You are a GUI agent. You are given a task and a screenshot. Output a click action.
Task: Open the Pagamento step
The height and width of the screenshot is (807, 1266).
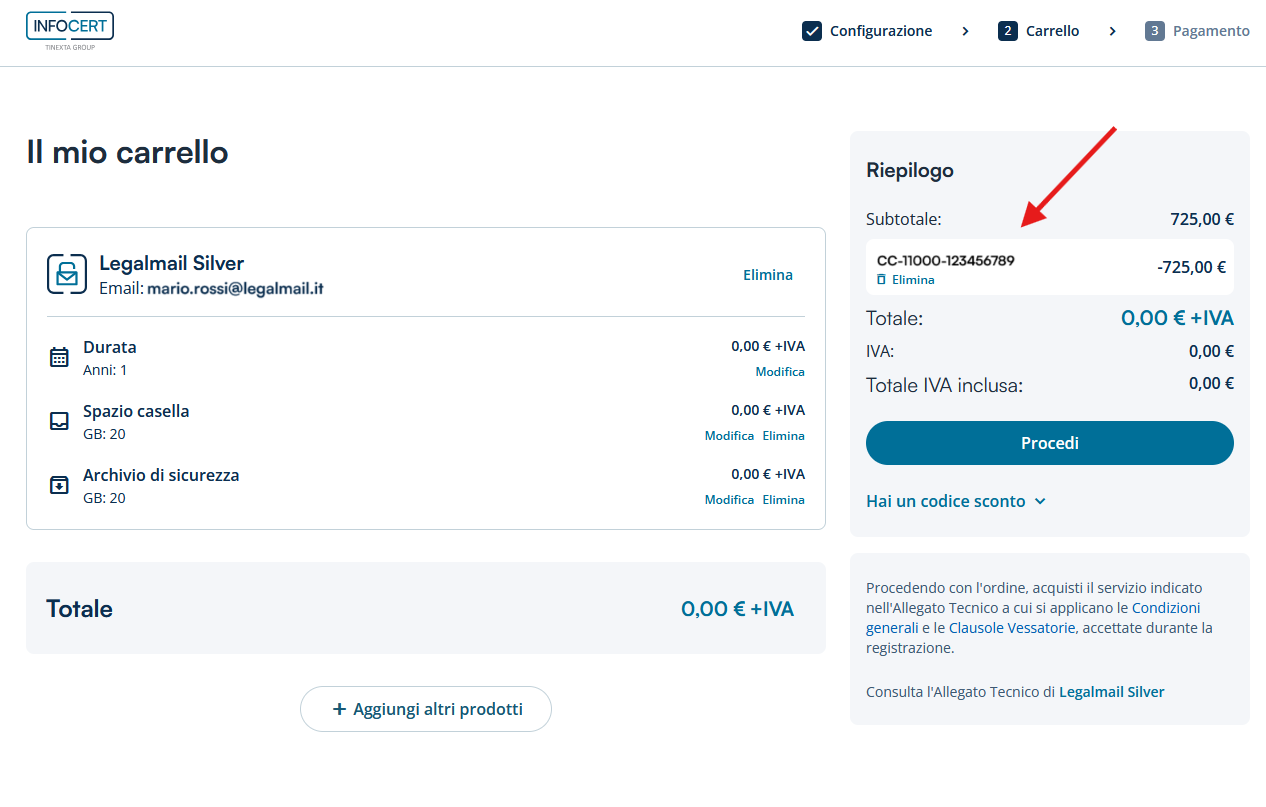click(x=1210, y=31)
